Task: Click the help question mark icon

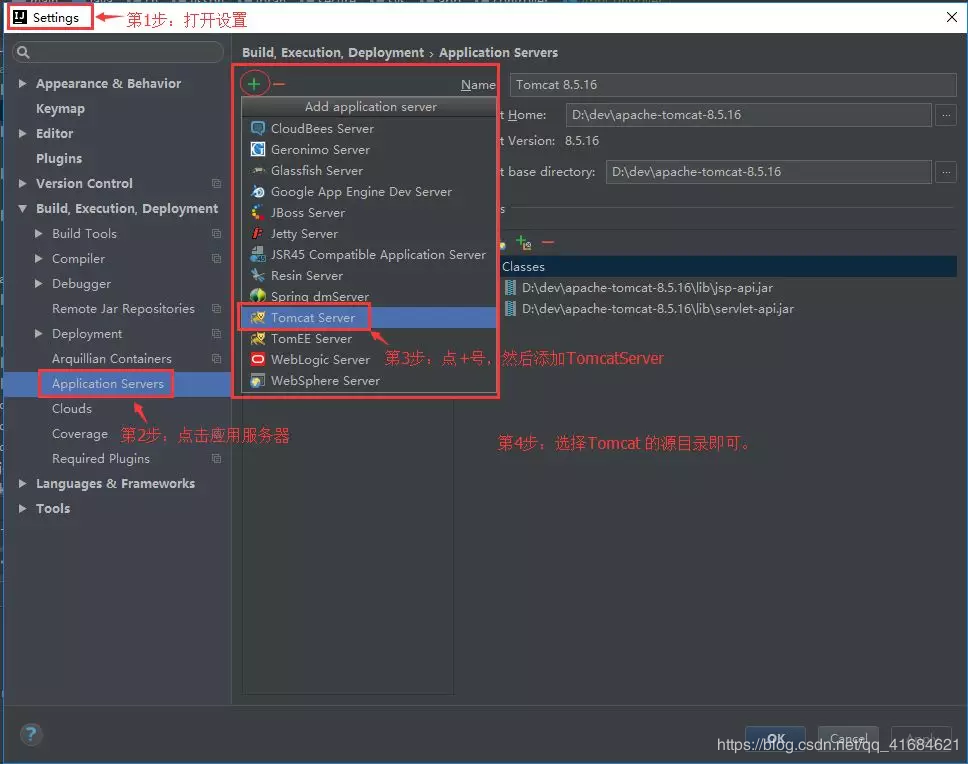Action: (x=31, y=734)
